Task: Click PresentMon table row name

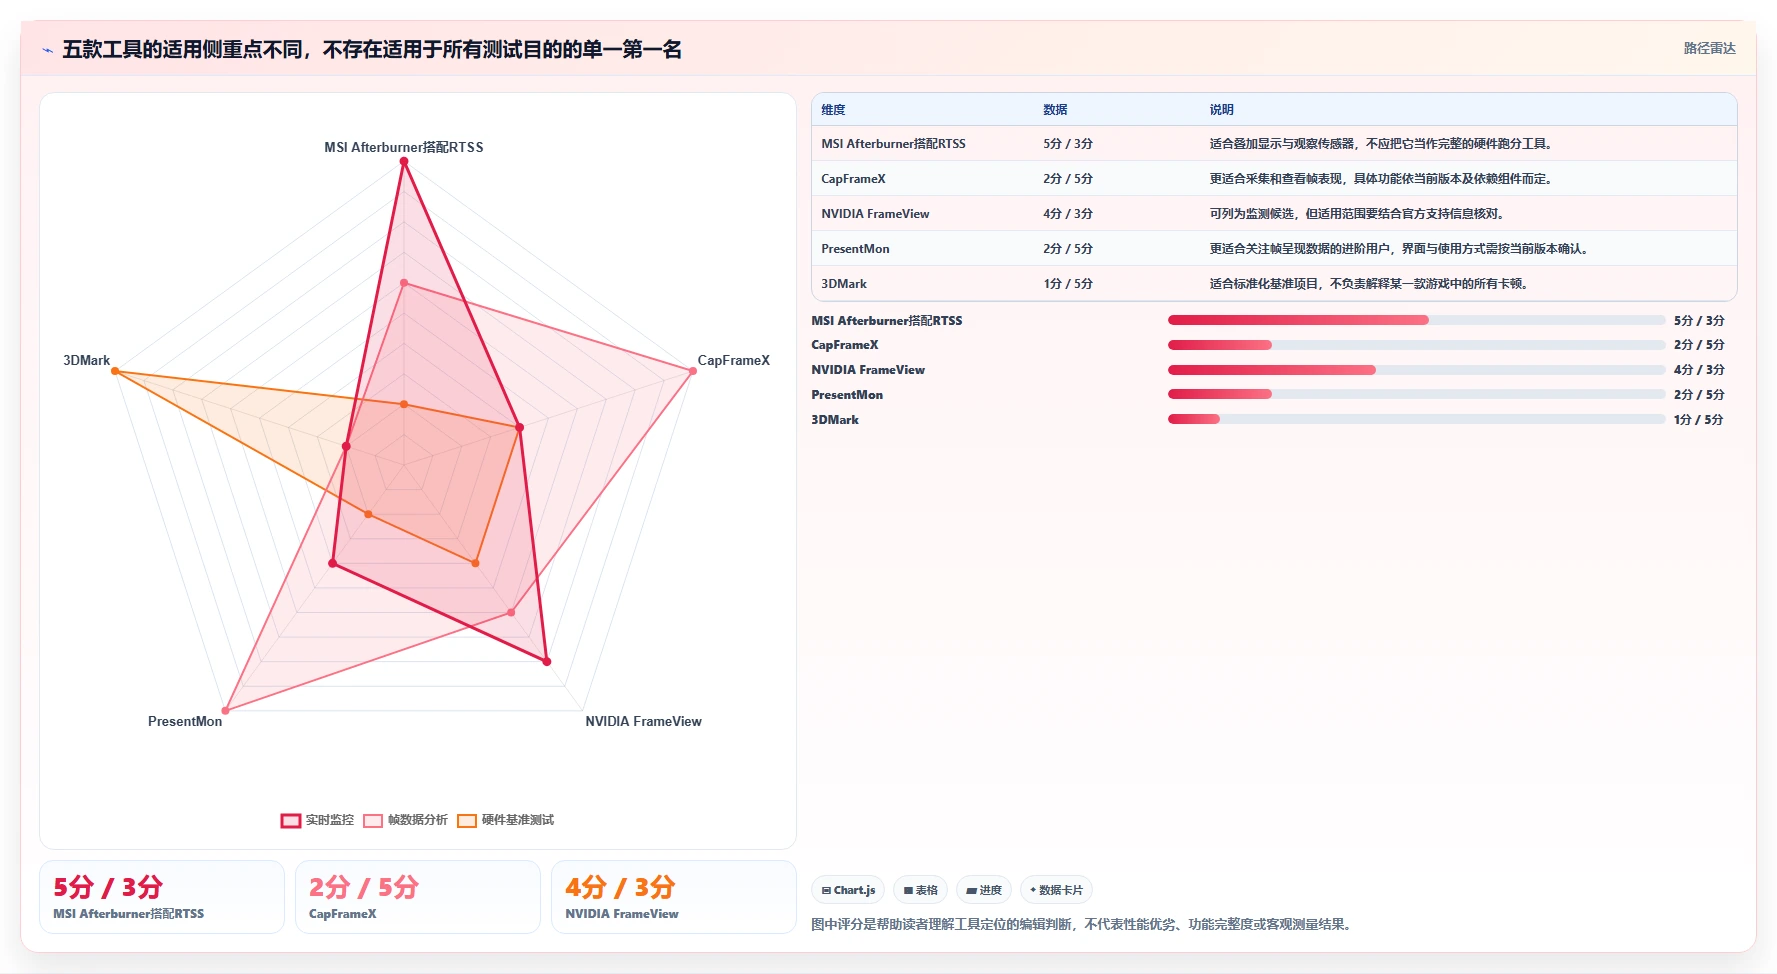Action: (855, 249)
